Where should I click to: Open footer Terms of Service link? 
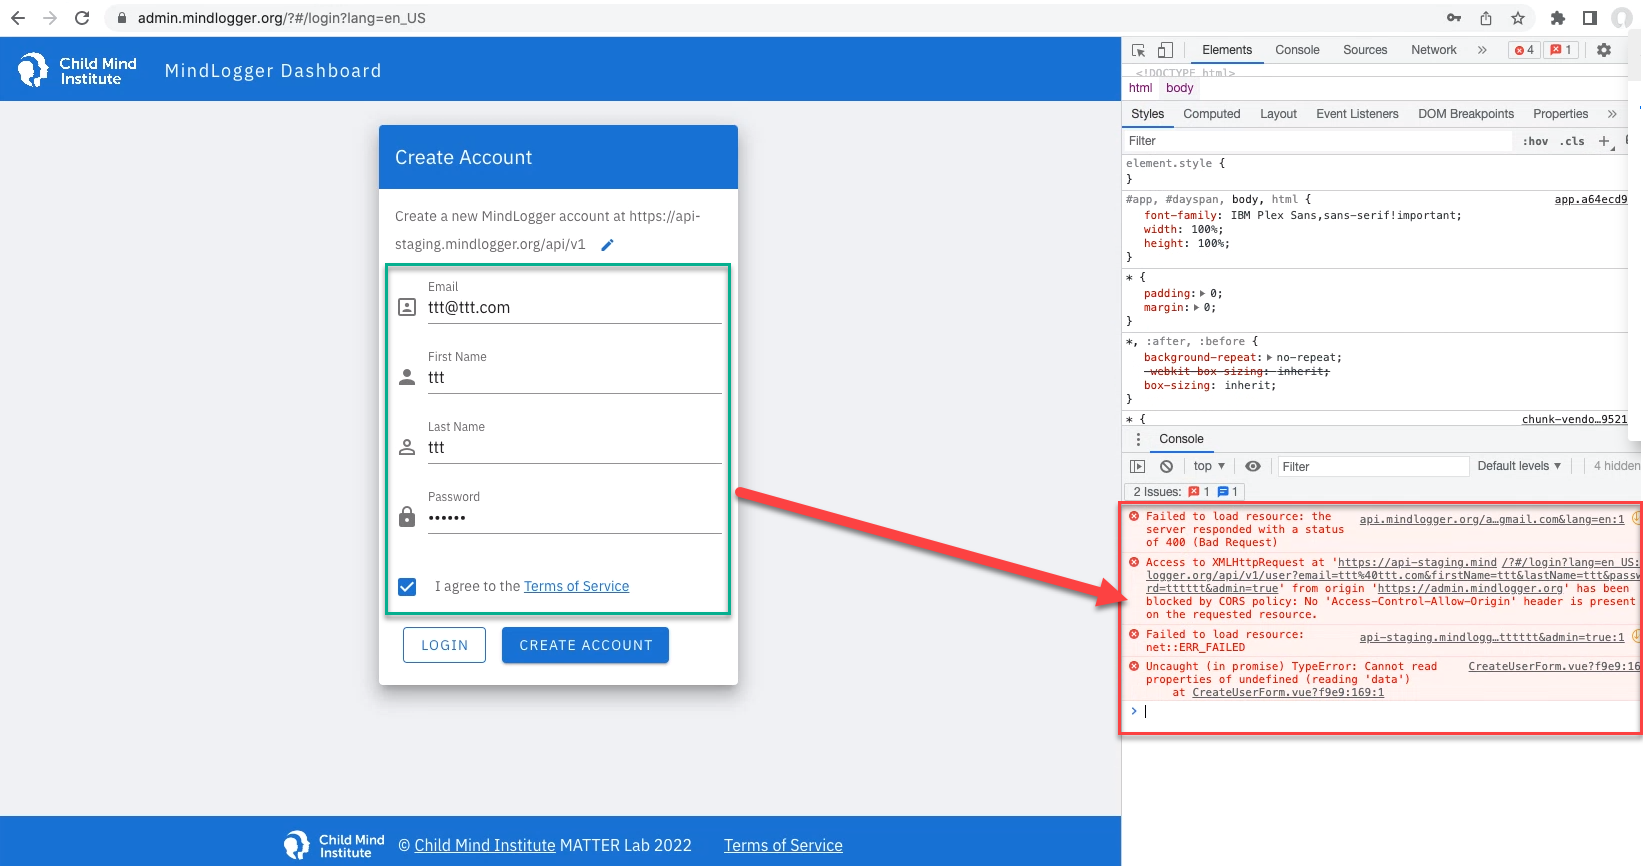(783, 846)
